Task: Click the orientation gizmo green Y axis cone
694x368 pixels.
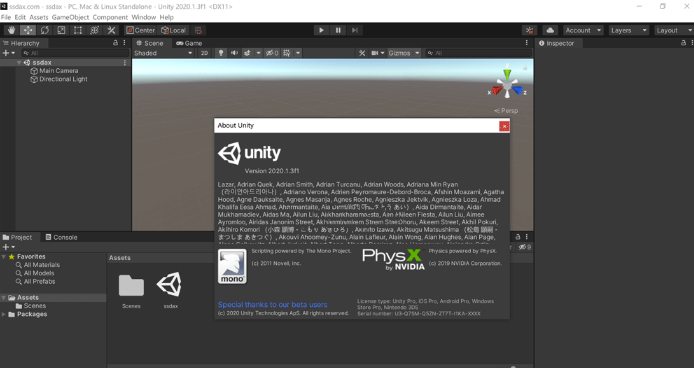Action: [x=507, y=74]
